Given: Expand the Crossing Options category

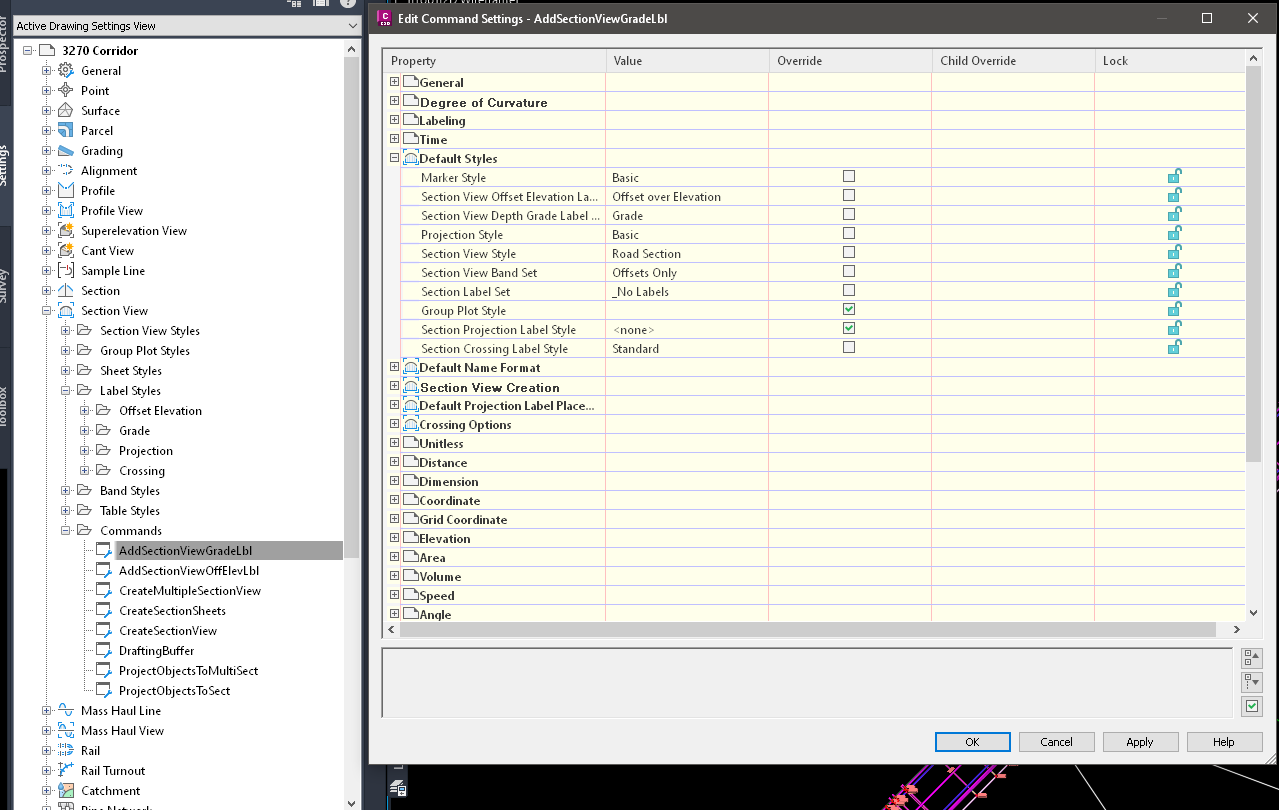Looking at the screenshot, I should coord(393,424).
